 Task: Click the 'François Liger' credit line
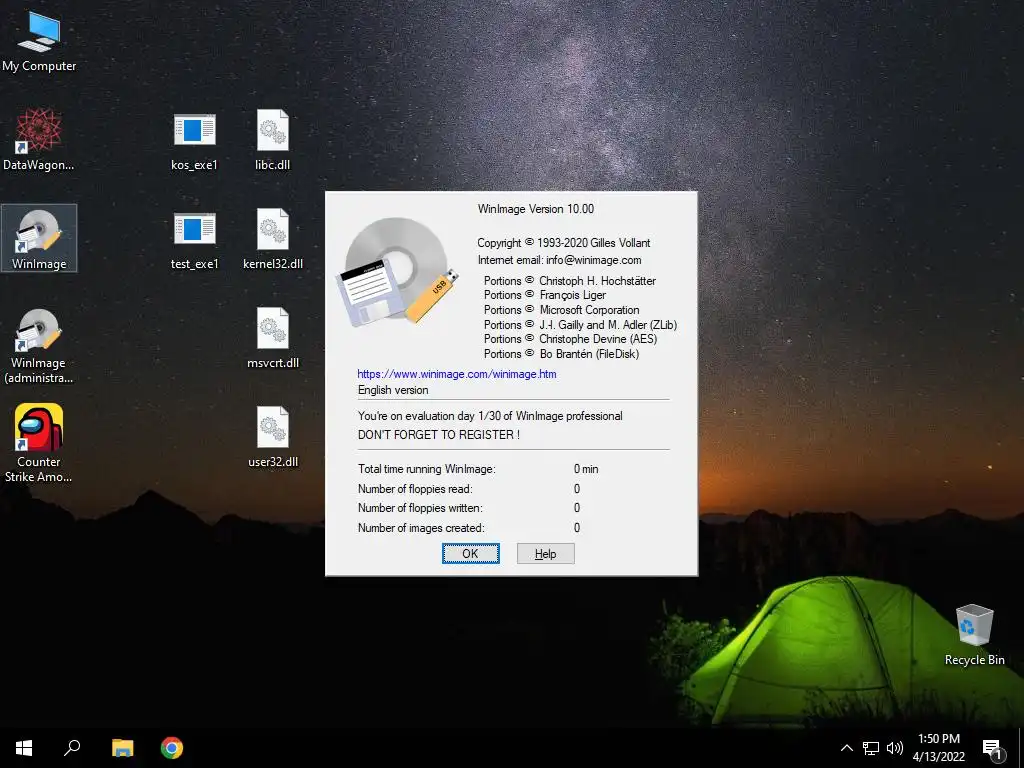[x=545, y=295]
